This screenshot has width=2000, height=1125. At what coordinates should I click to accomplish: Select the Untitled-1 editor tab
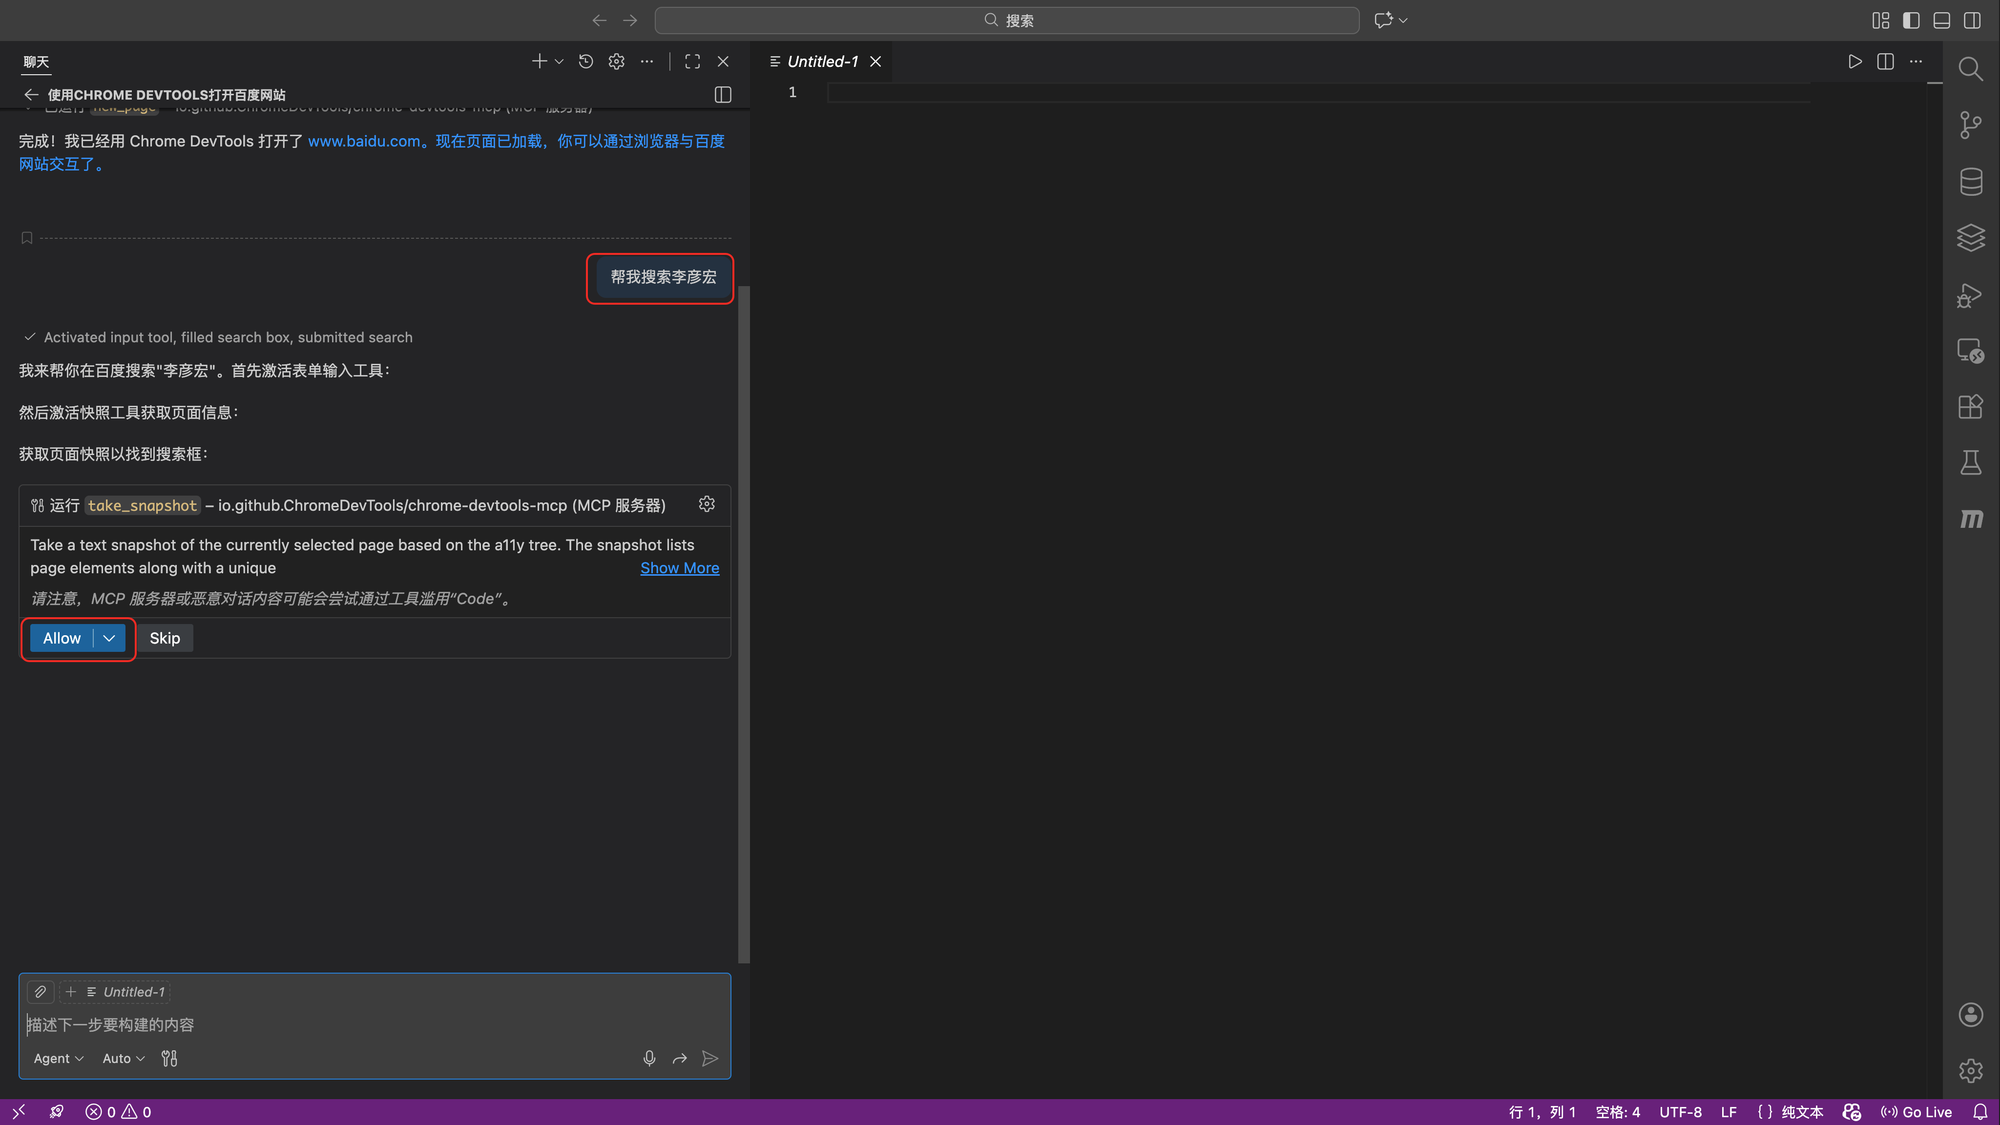click(x=821, y=61)
